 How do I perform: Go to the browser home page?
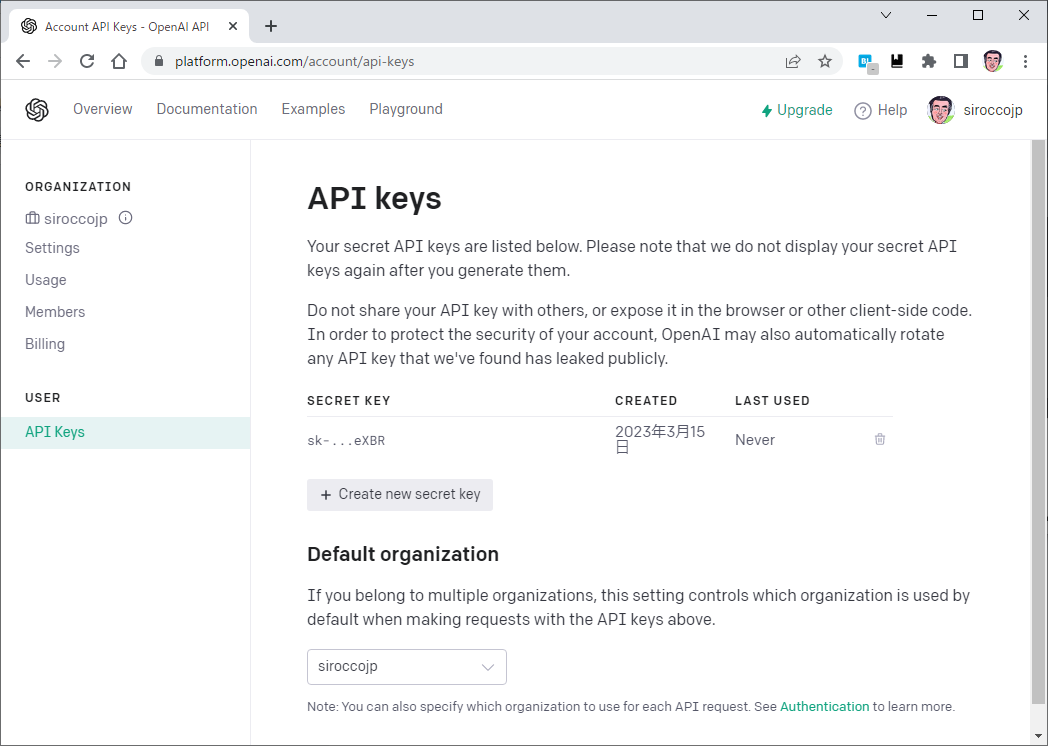[119, 61]
